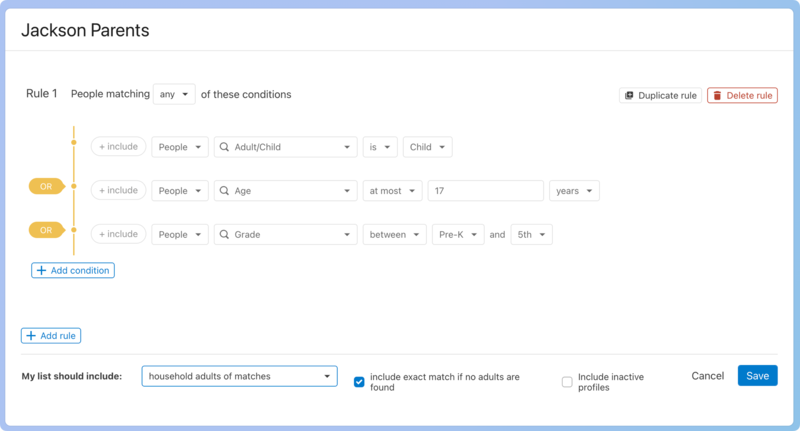Add a new condition to Rule 1

(x=73, y=270)
